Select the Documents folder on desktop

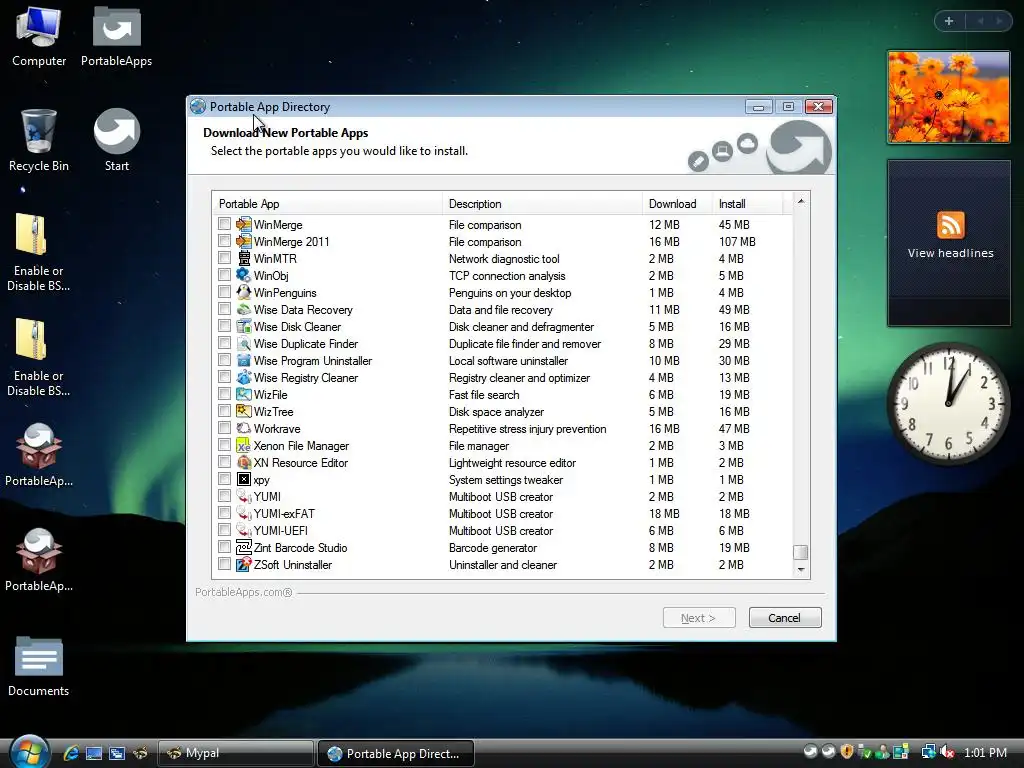(x=39, y=666)
